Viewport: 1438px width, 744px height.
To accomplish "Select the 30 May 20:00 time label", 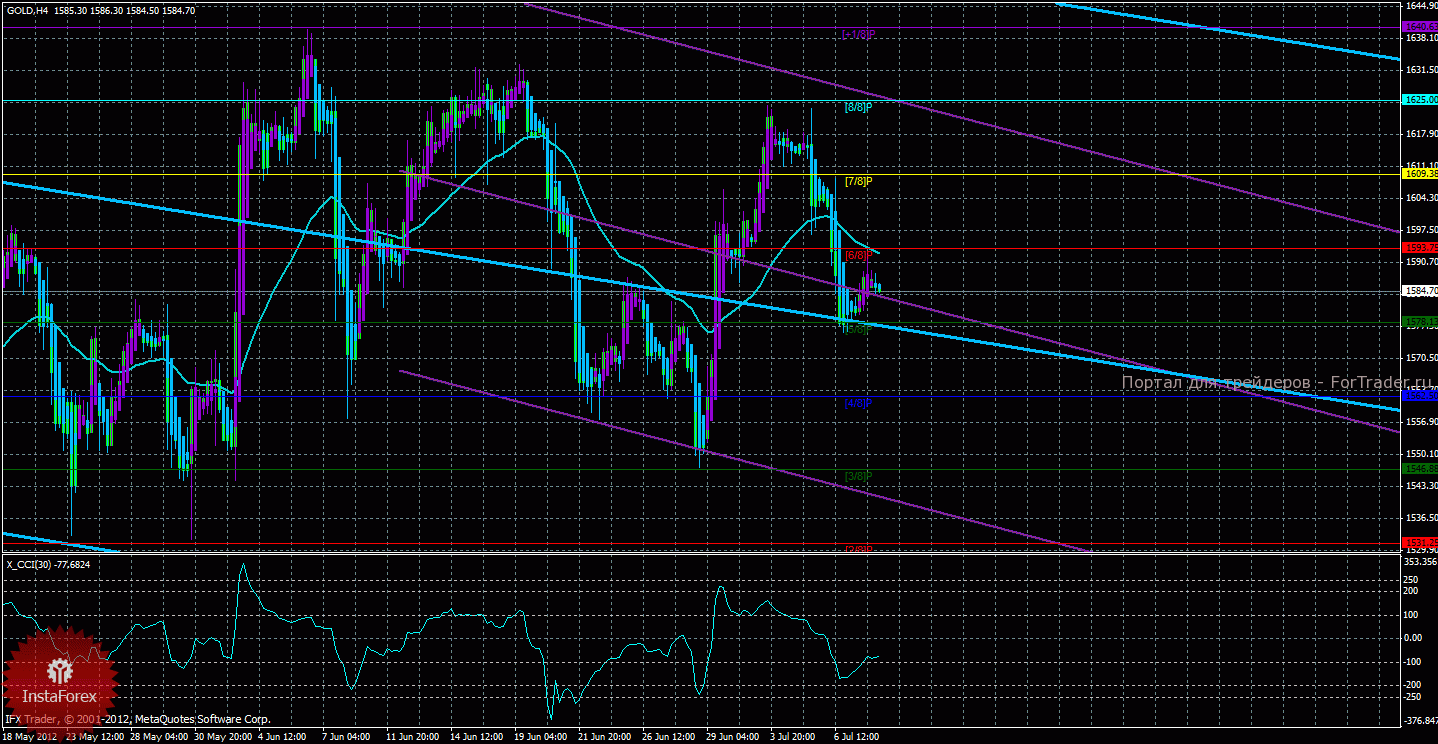I will 224,736.
